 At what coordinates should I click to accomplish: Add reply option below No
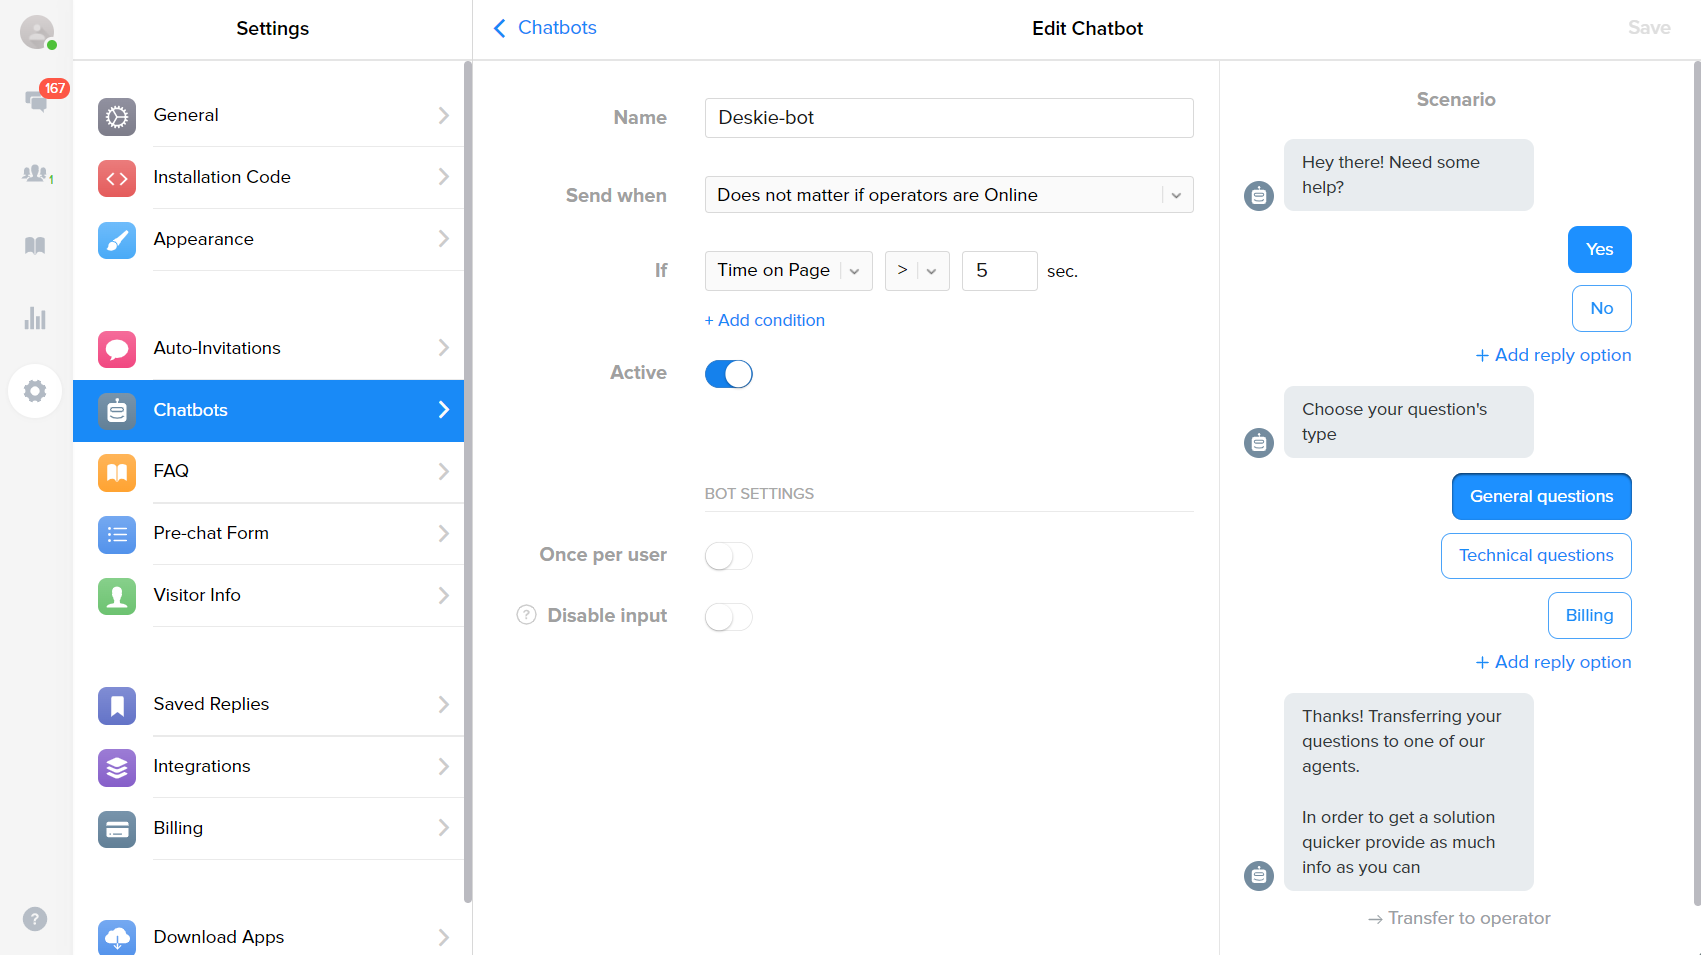coord(1553,355)
